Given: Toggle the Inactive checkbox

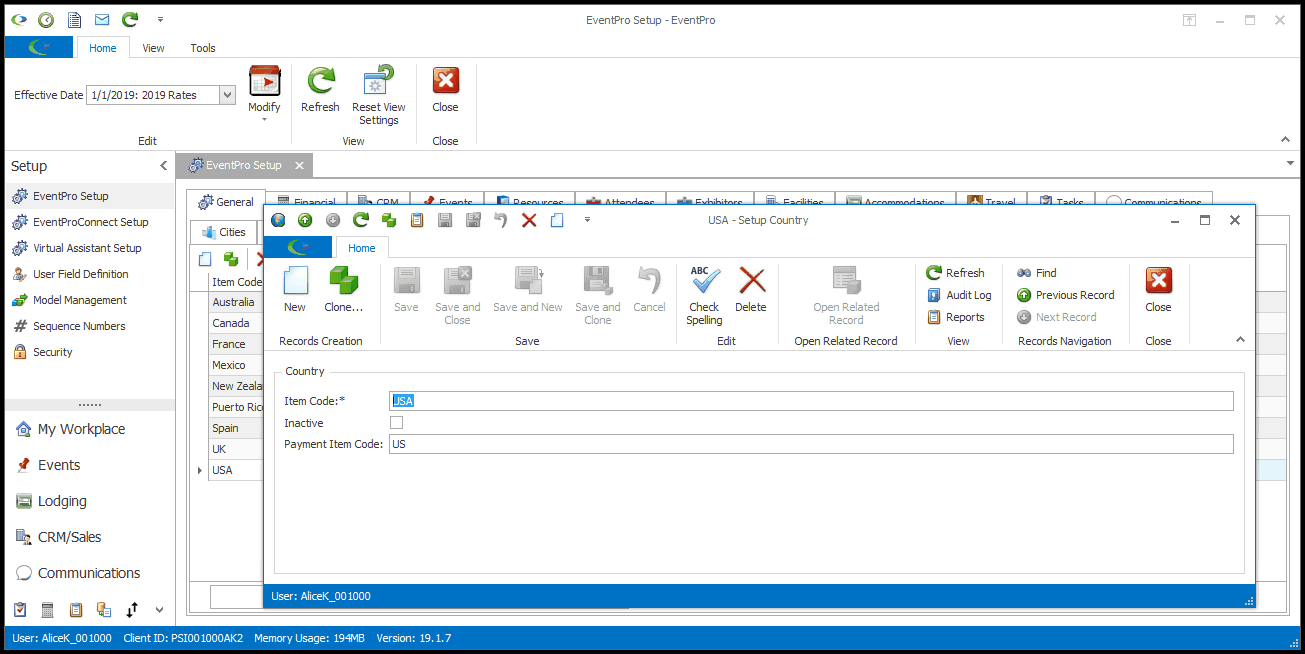Looking at the screenshot, I should point(396,423).
